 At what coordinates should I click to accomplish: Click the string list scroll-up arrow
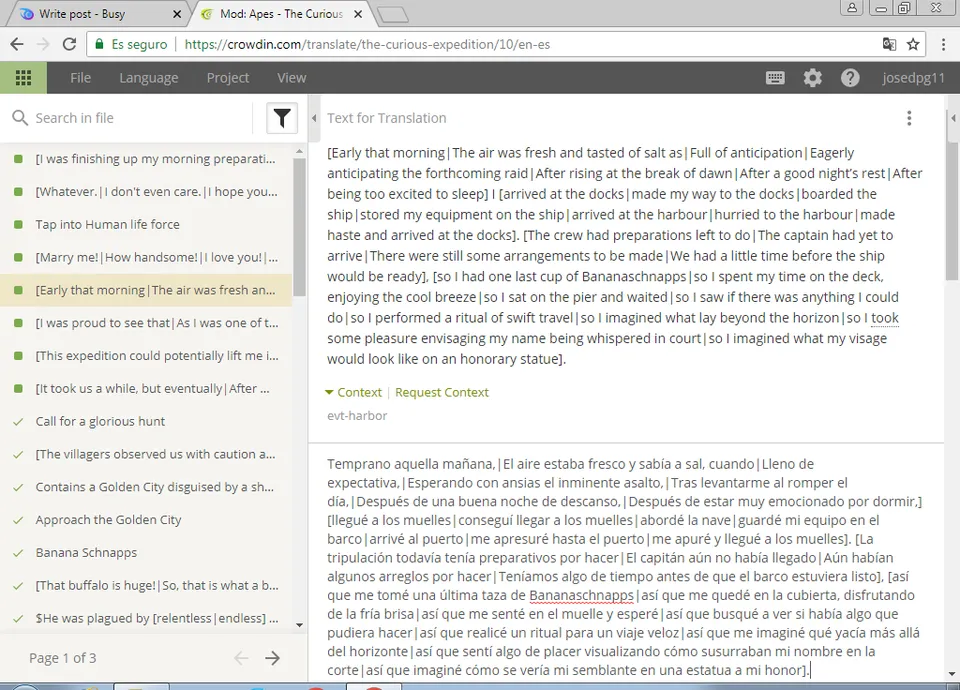(299, 151)
